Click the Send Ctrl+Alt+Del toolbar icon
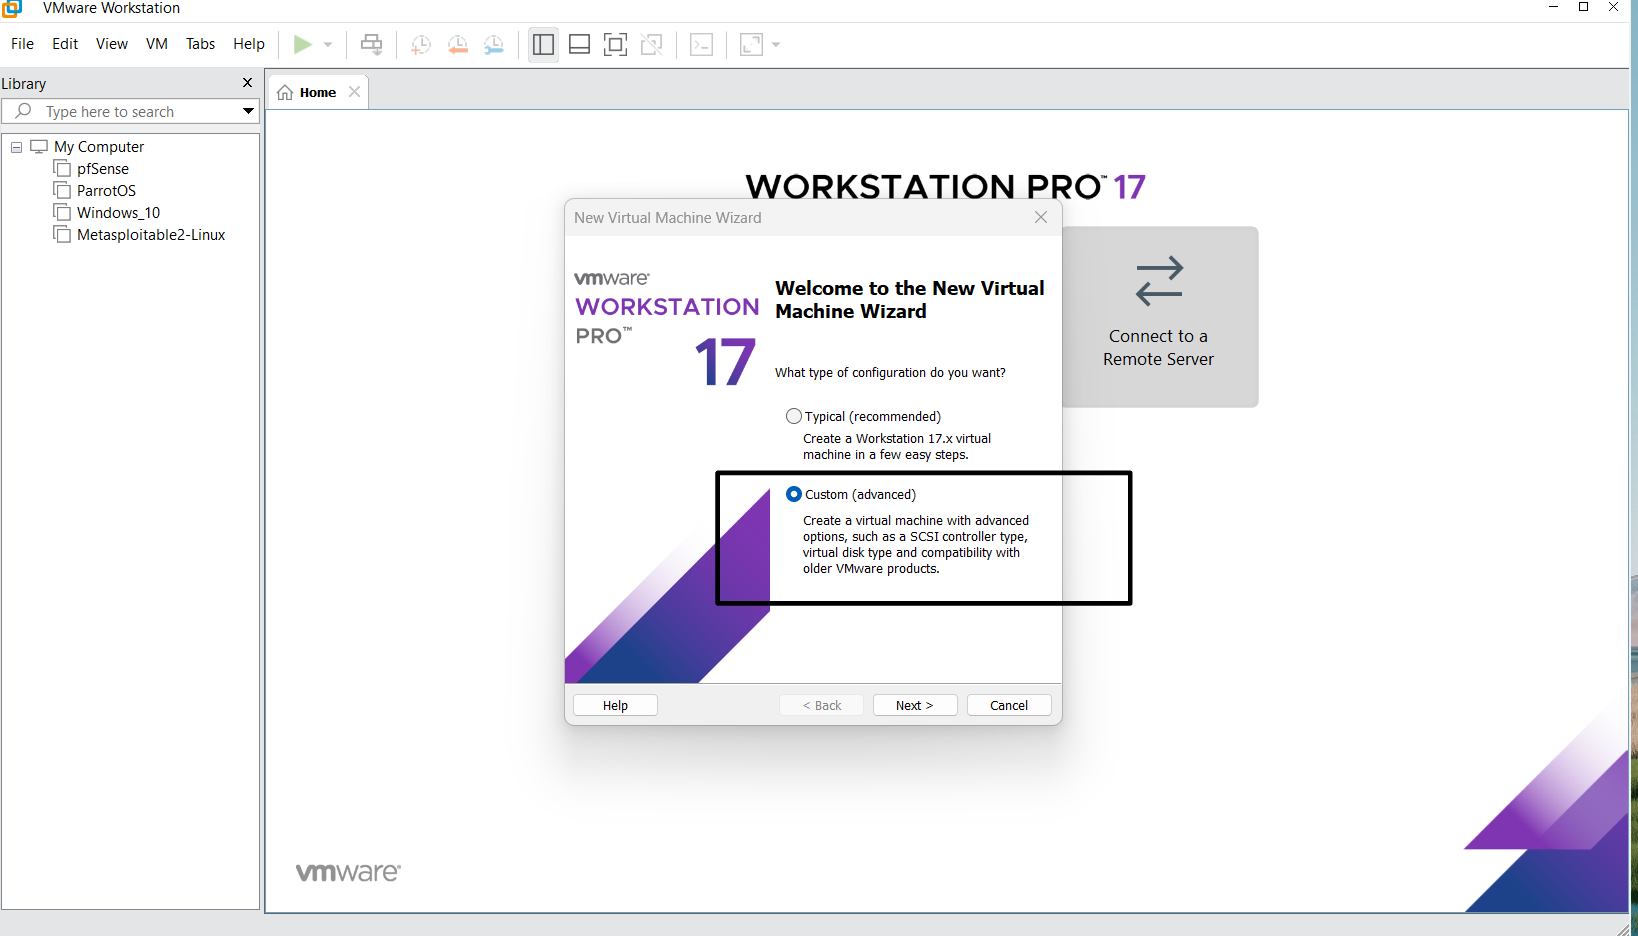The width and height of the screenshot is (1638, 936). click(x=371, y=44)
